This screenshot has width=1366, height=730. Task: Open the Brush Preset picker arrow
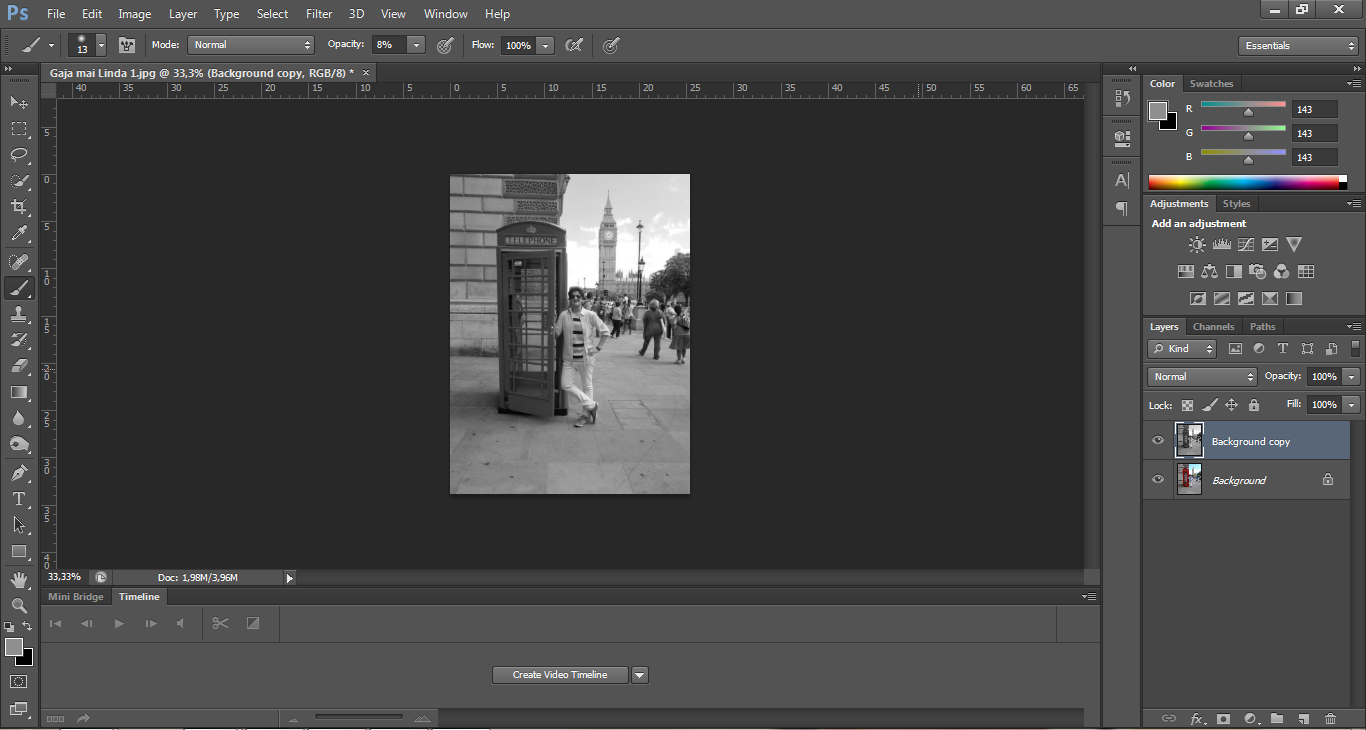tap(101, 46)
